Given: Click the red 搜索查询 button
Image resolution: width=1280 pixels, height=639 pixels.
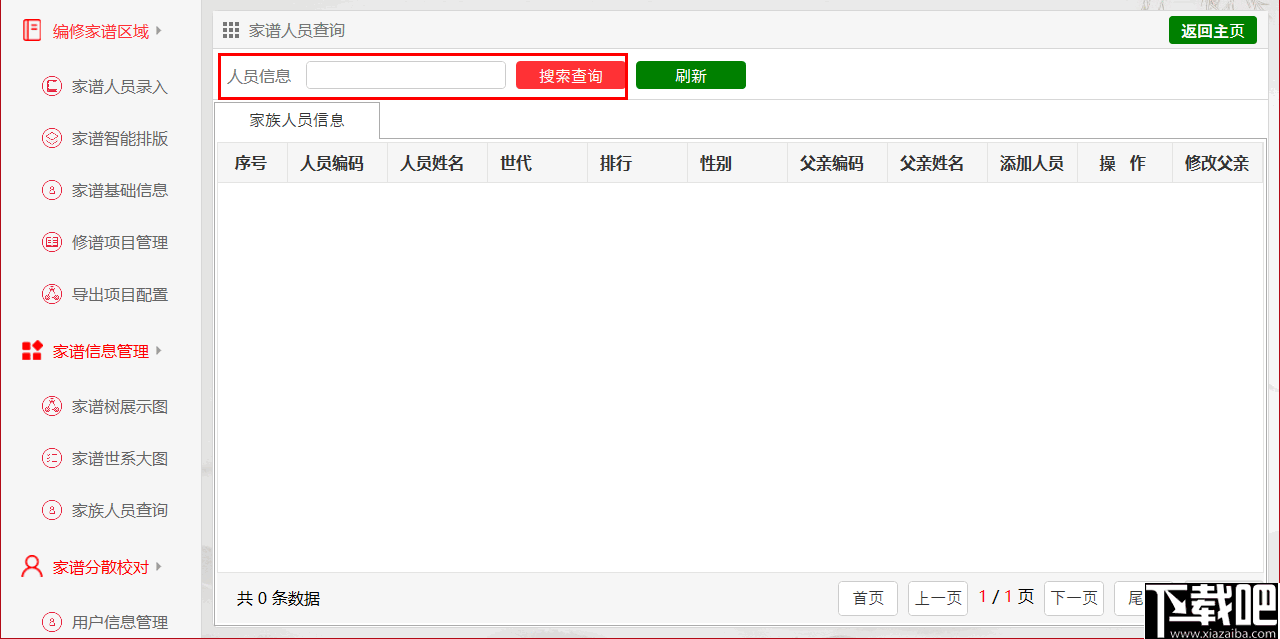Looking at the screenshot, I should click(x=571, y=75).
